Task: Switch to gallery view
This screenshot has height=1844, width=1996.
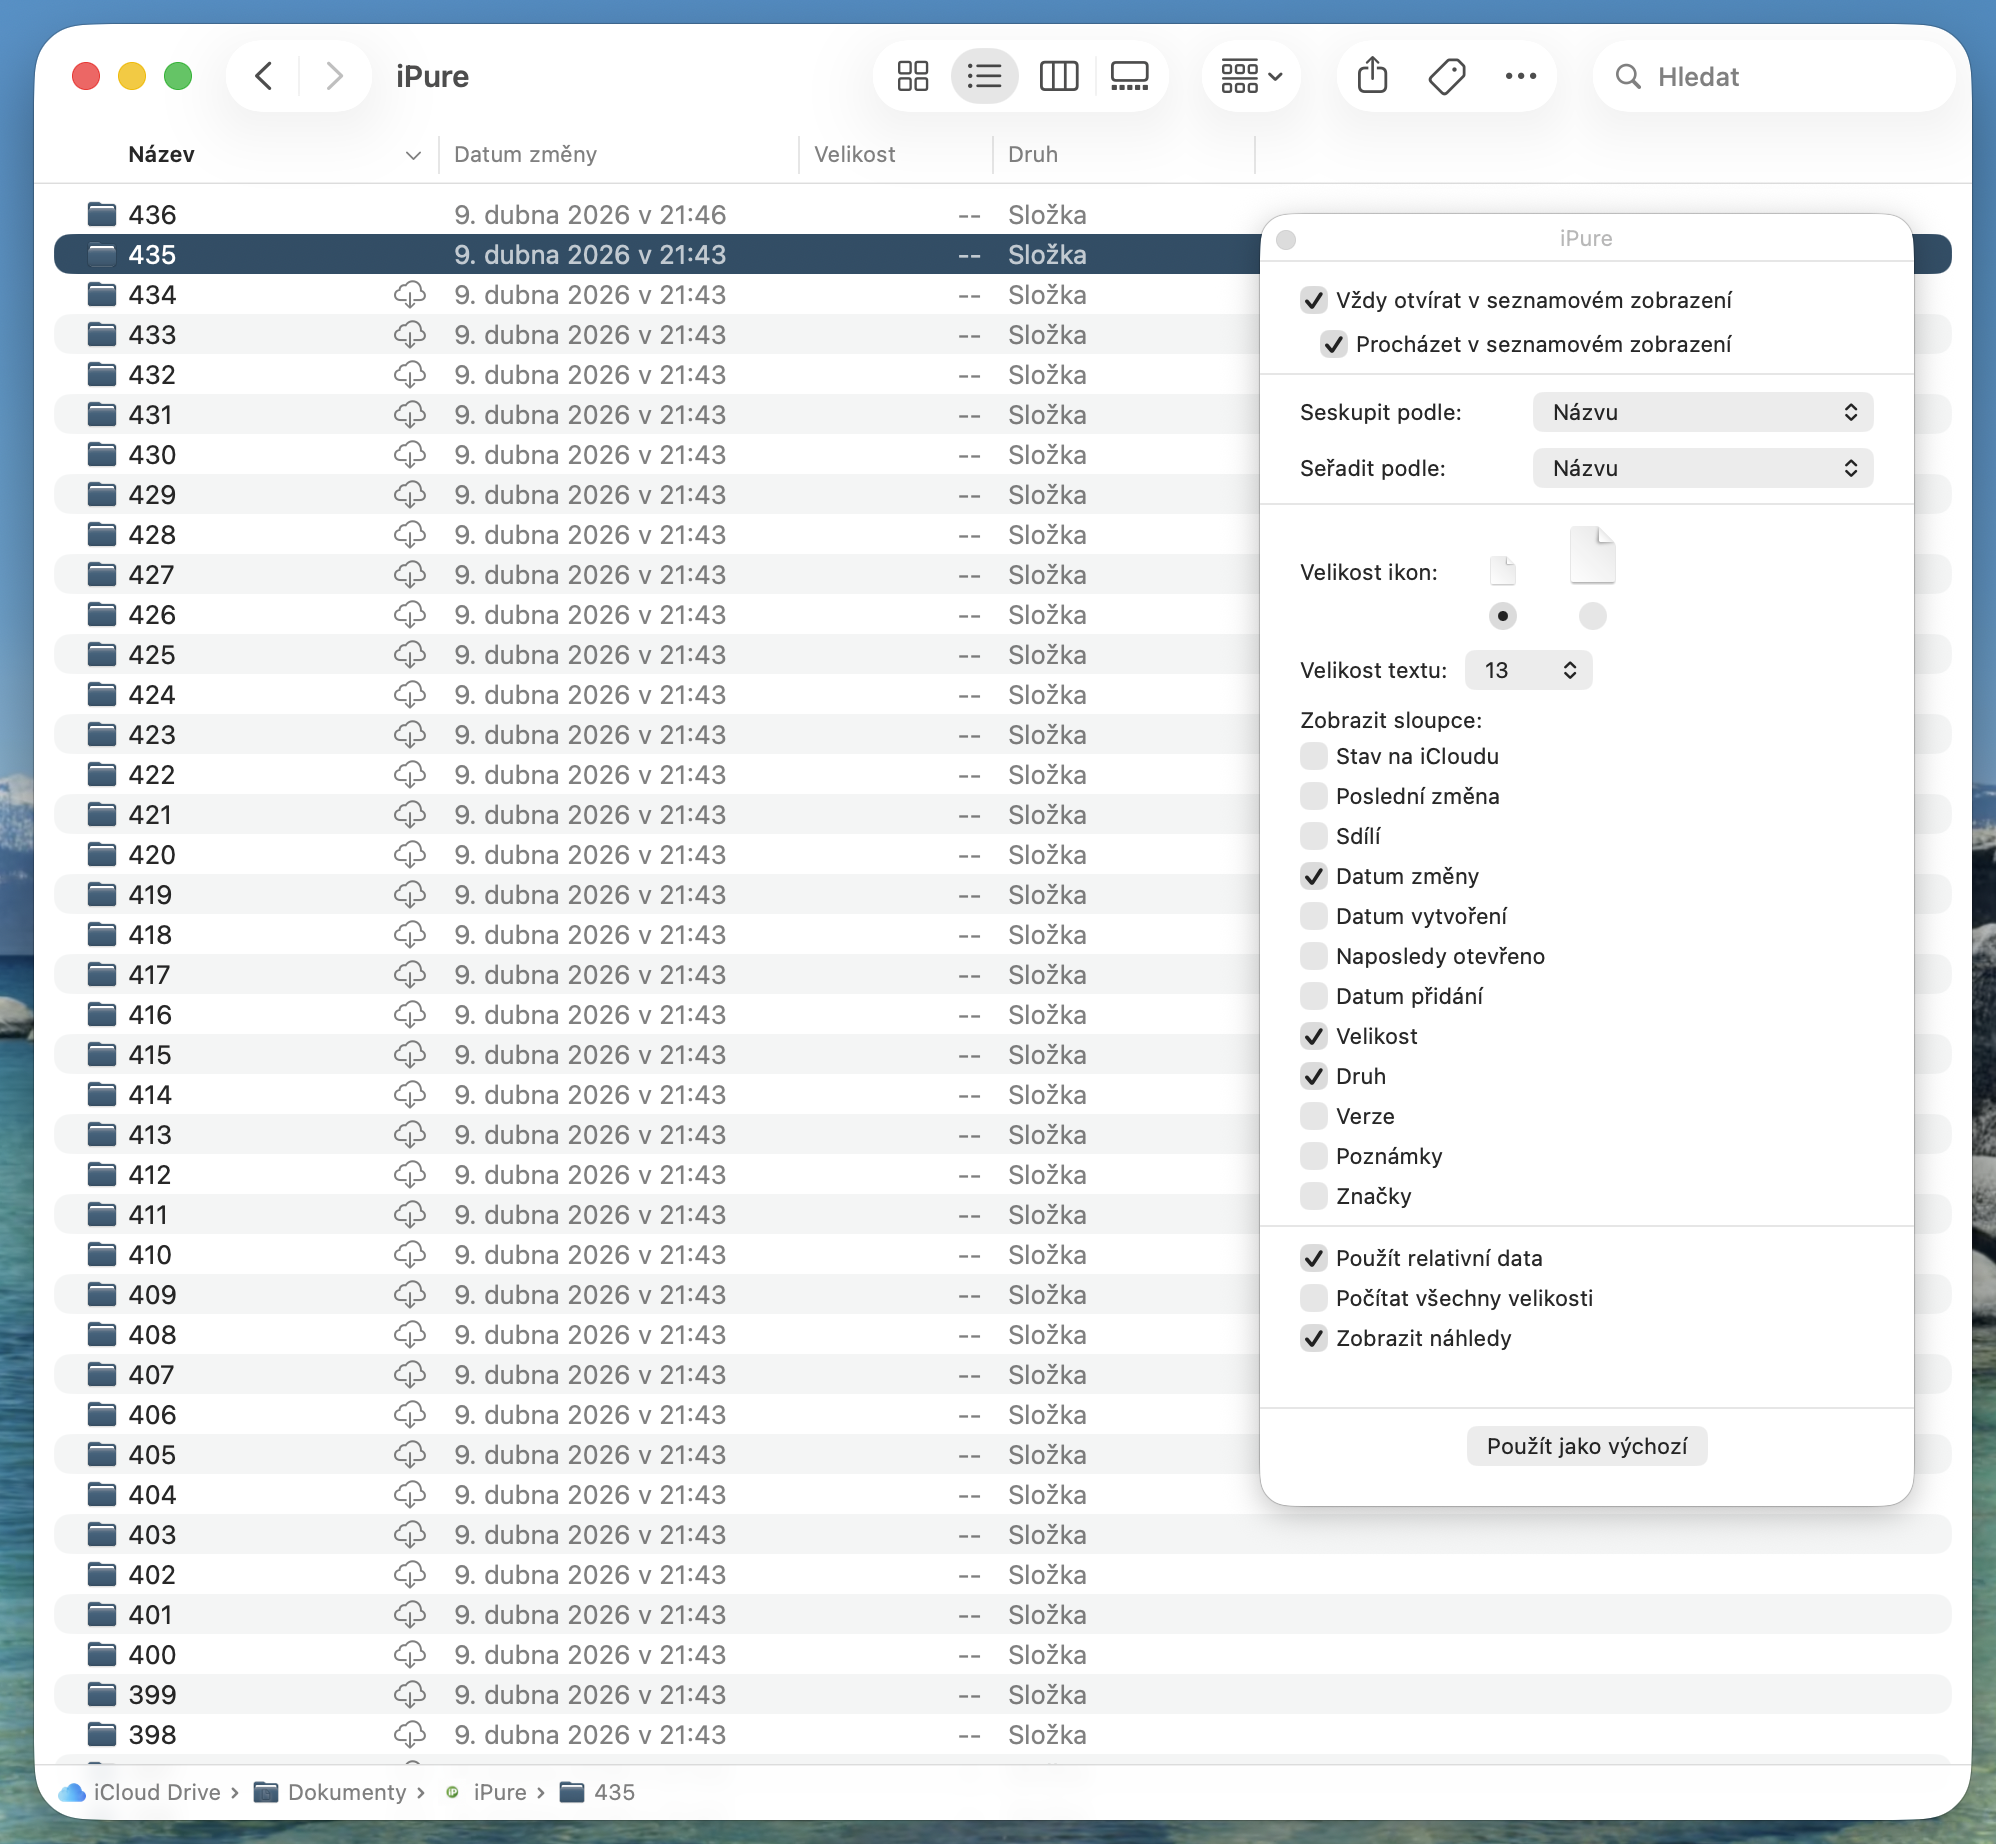Action: pos(1130,76)
